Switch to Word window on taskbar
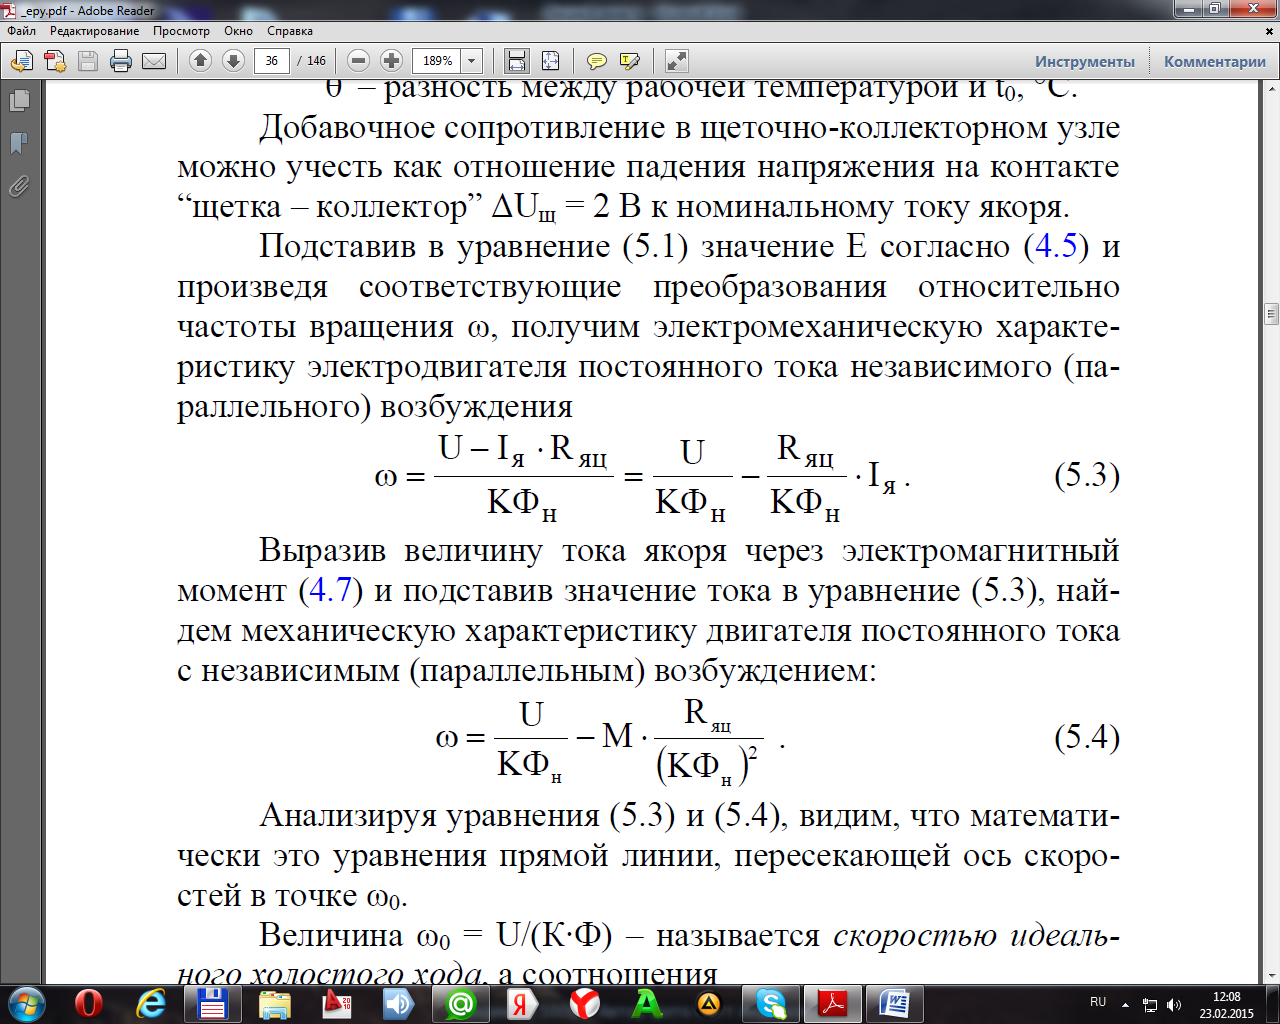 pyautogui.click(x=895, y=1003)
